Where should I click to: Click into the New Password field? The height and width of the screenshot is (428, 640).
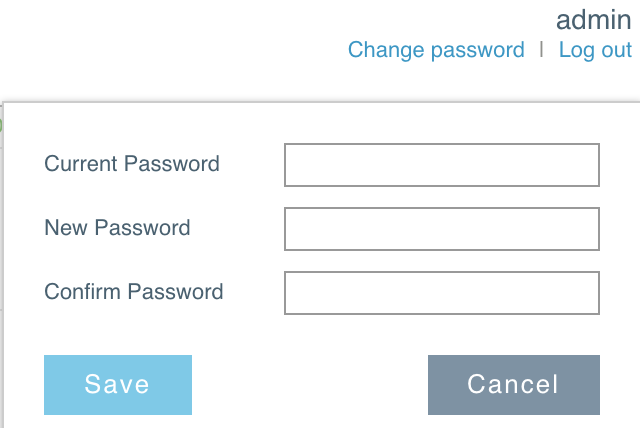coord(442,229)
